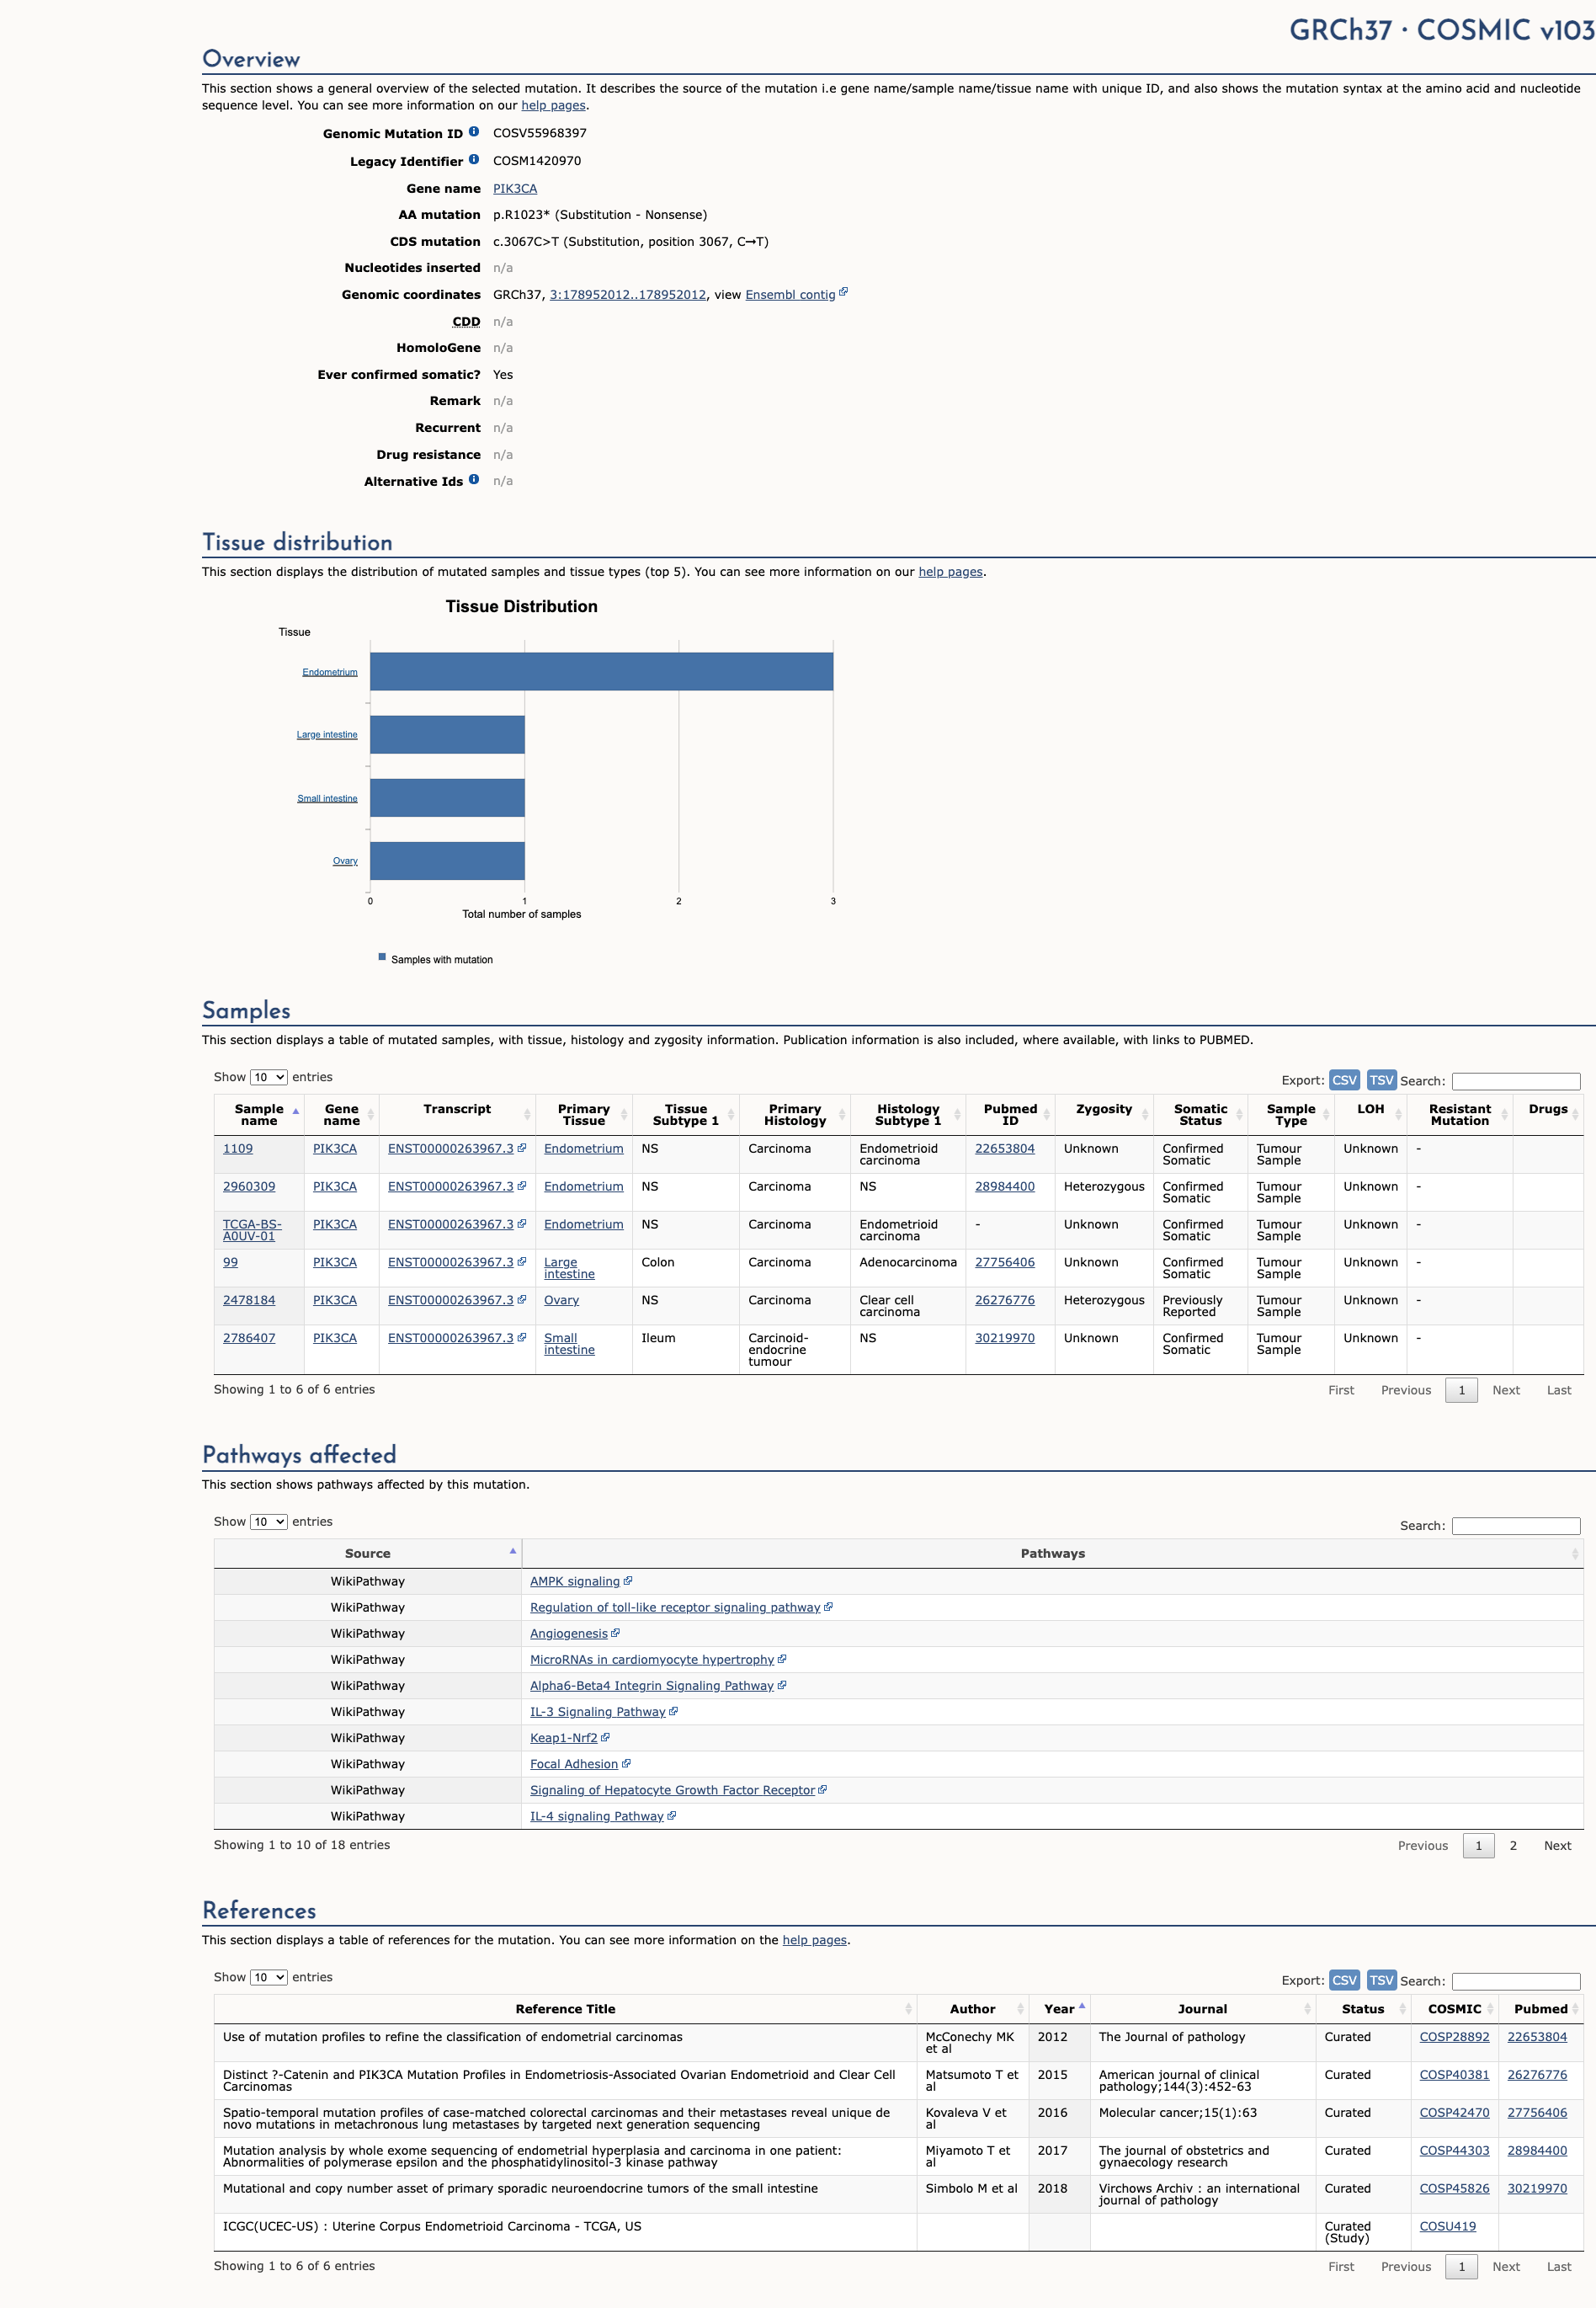Click external link icon of sample 1109 transcript

tap(521, 1148)
